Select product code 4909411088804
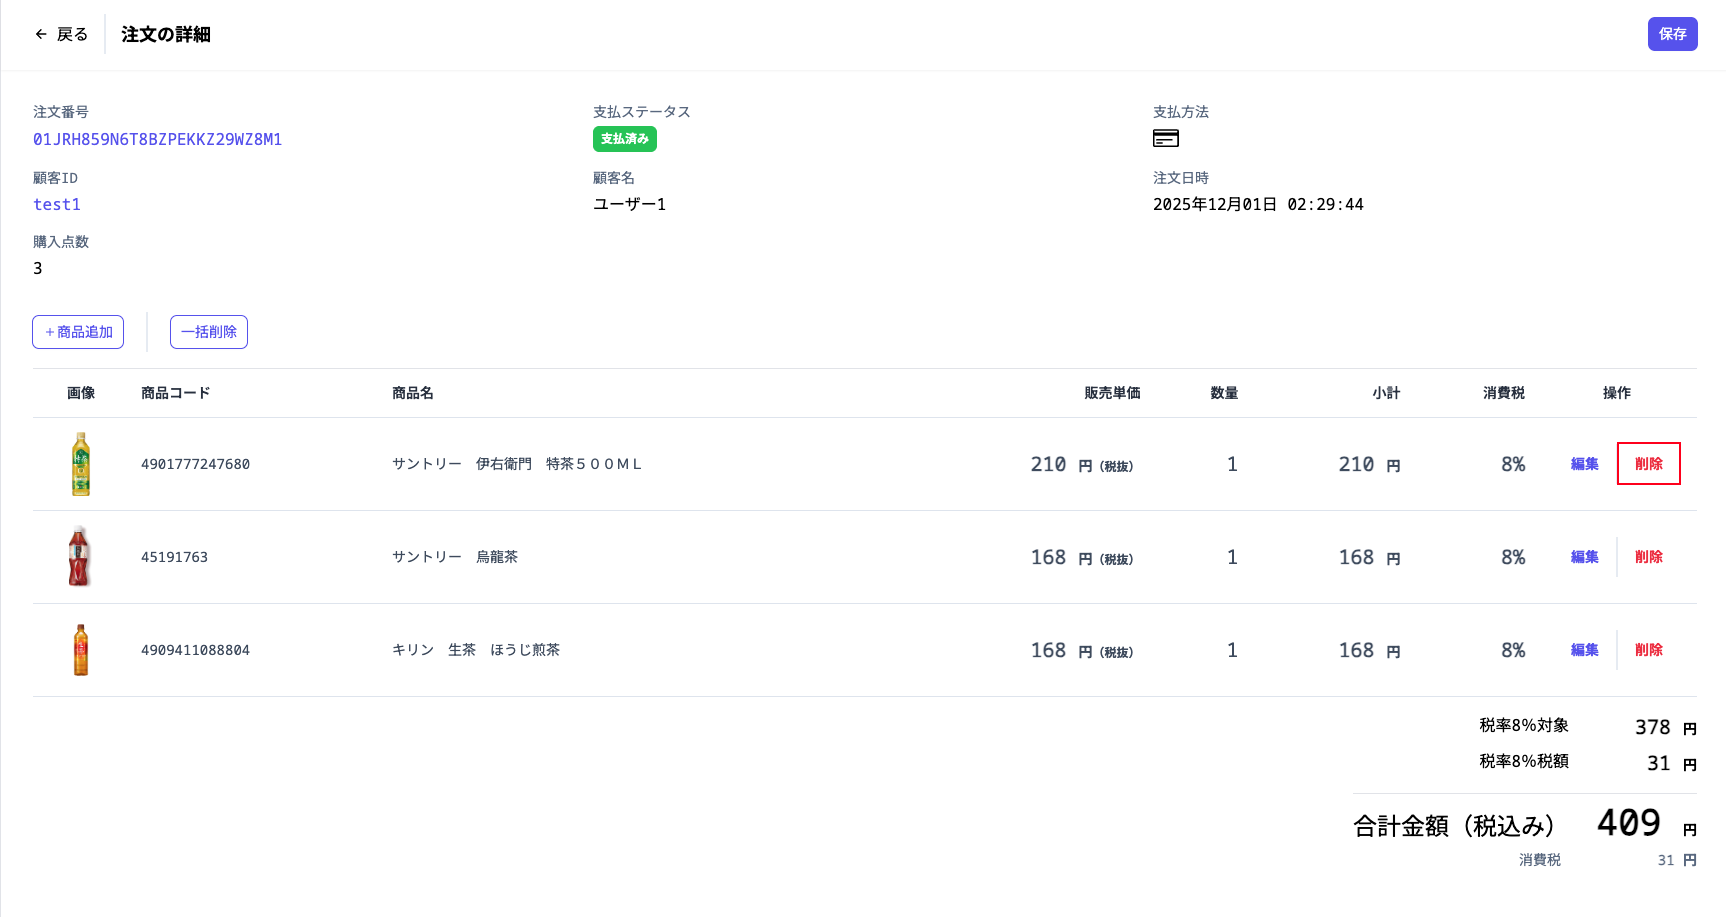Screen dimensions: 1726x917 click(x=196, y=650)
